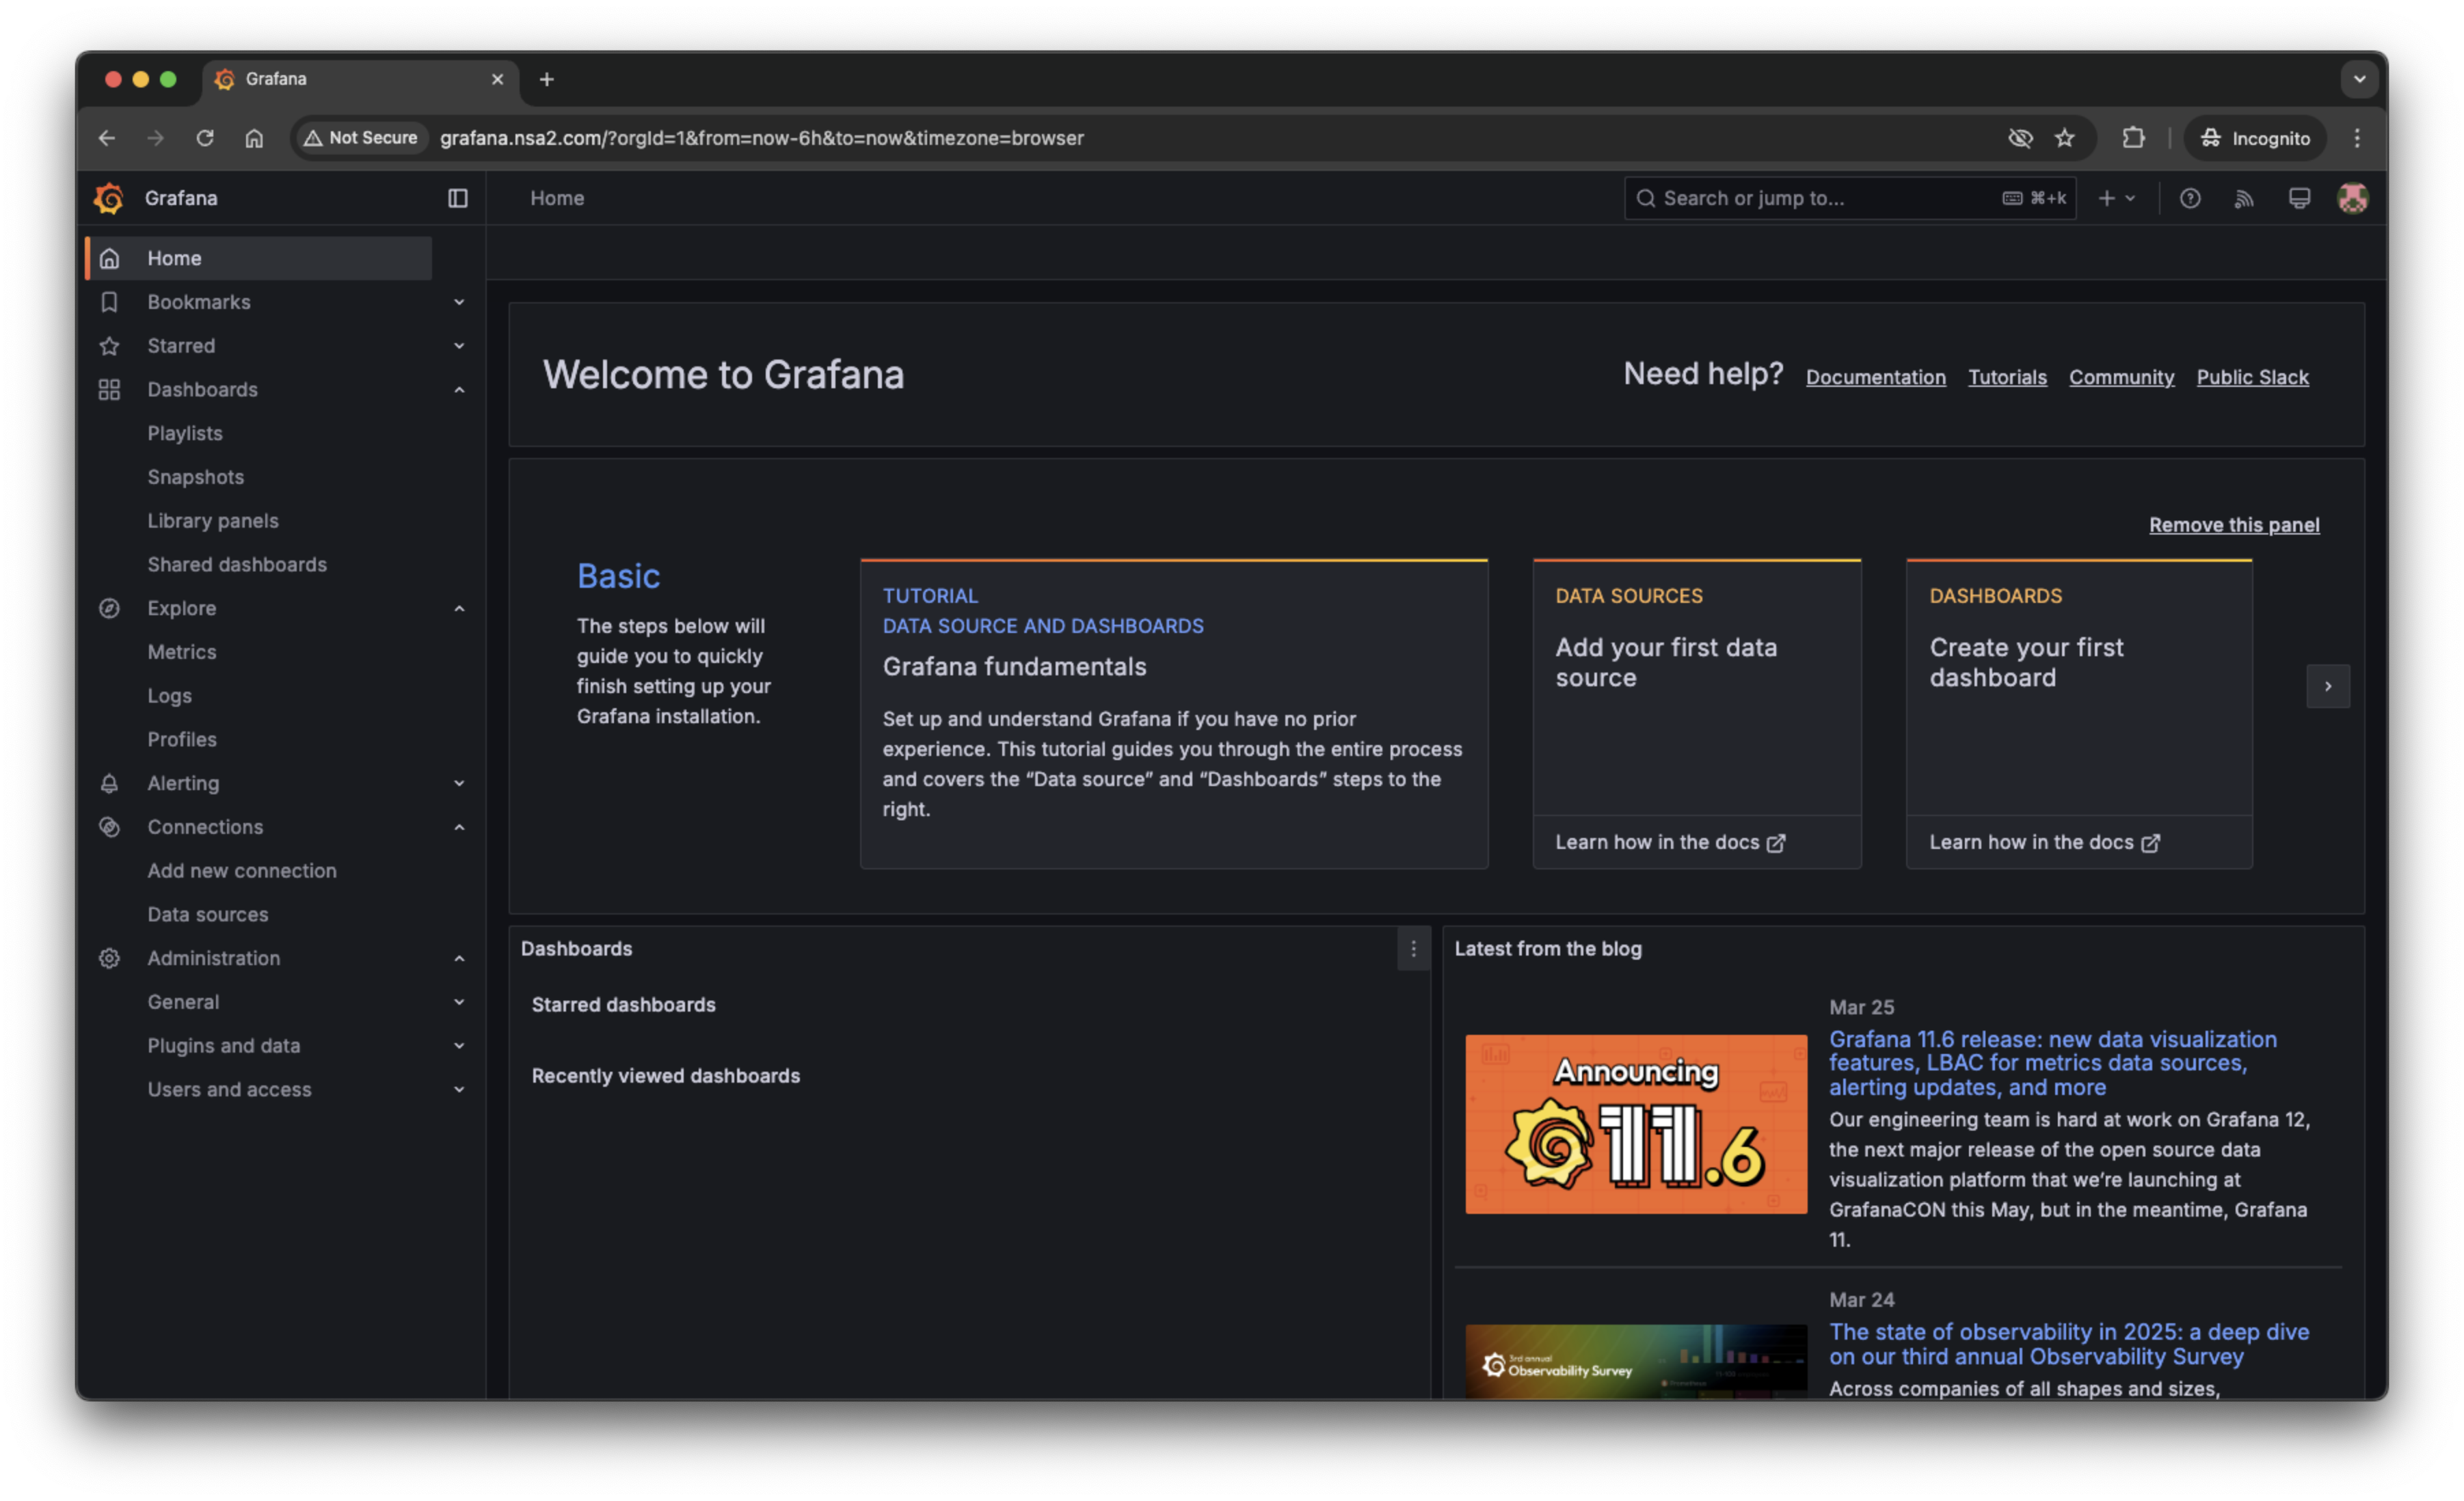2464x1501 pixels.
Task: Click Remove this panel link
Action: point(2234,525)
